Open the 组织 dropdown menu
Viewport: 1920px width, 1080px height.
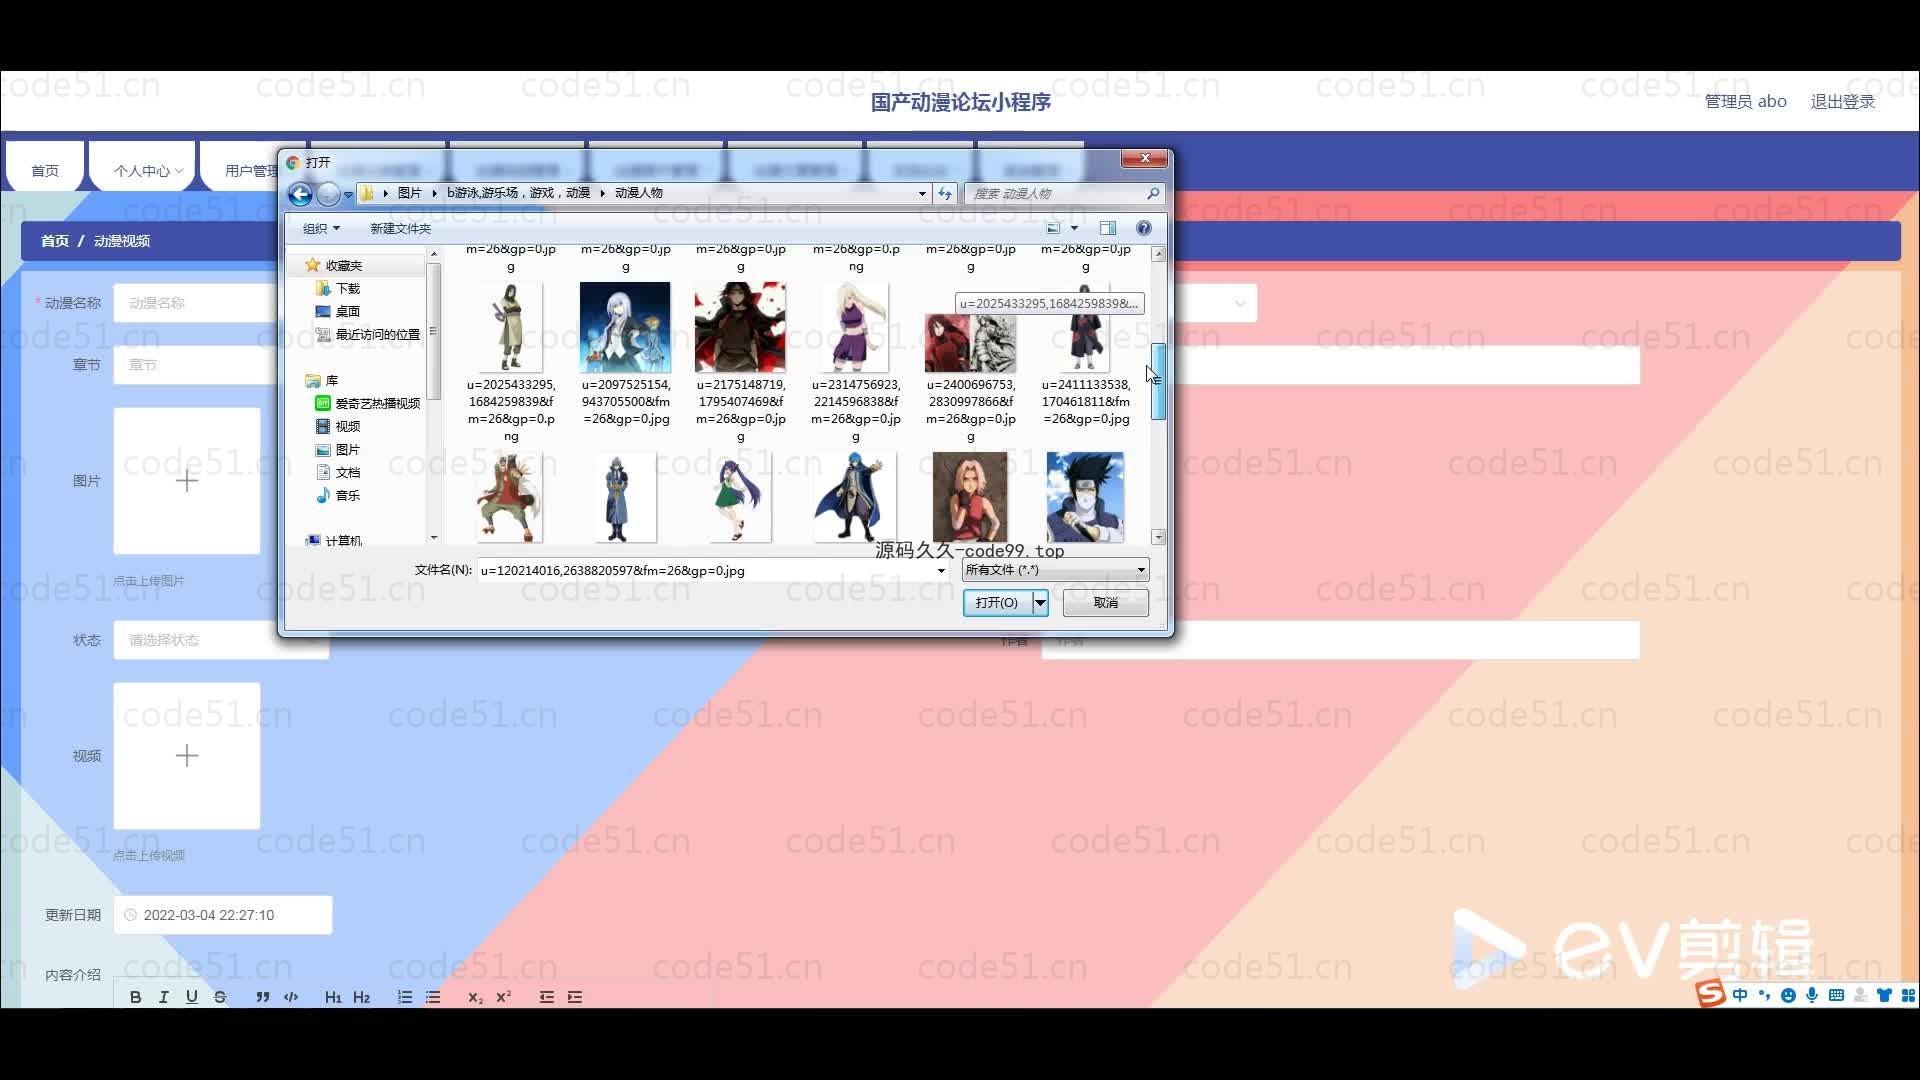coord(321,228)
